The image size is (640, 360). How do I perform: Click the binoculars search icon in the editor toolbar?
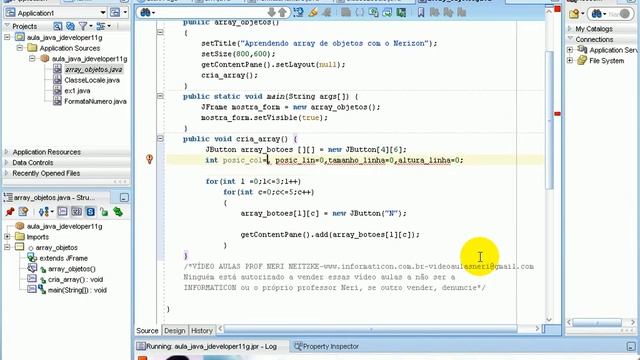pos(147,13)
